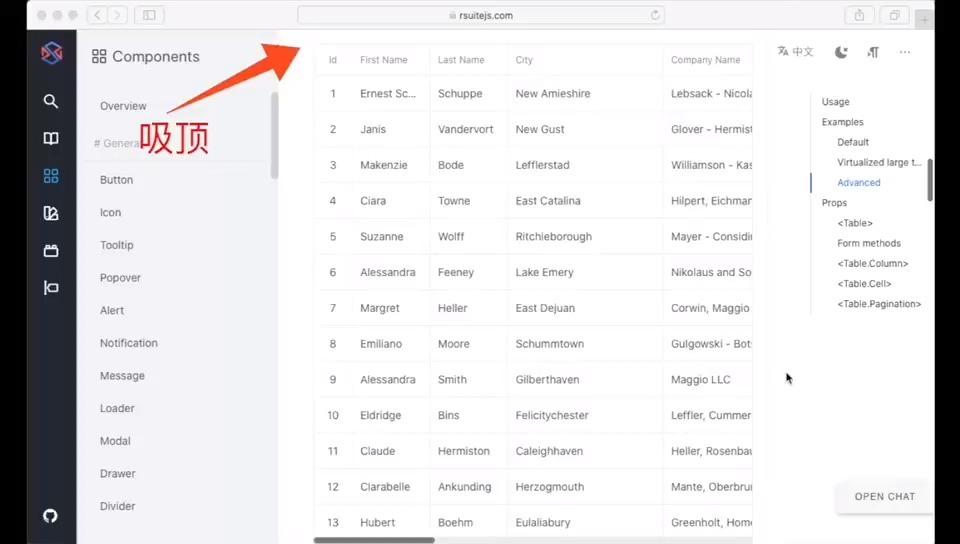The height and width of the screenshot is (544, 960).
Task: Click the React Suite logo icon
Action: coord(51,53)
